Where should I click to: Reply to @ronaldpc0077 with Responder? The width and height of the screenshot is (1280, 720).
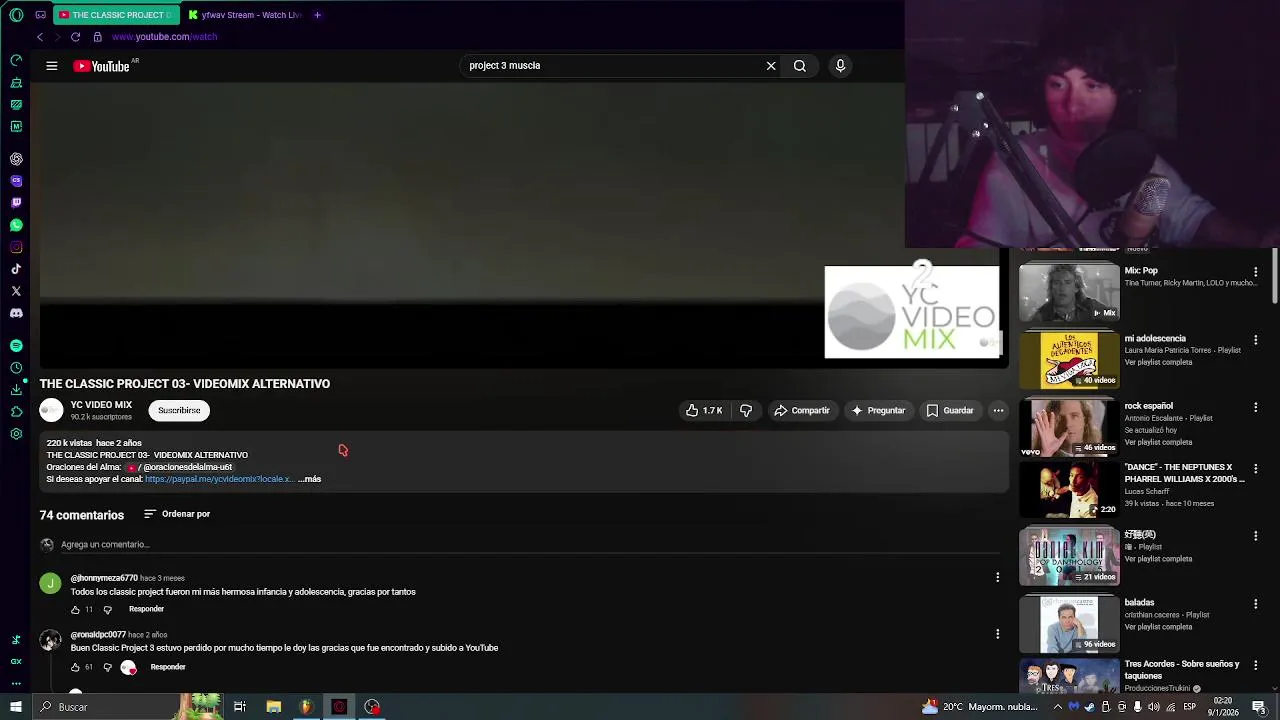[x=168, y=667]
